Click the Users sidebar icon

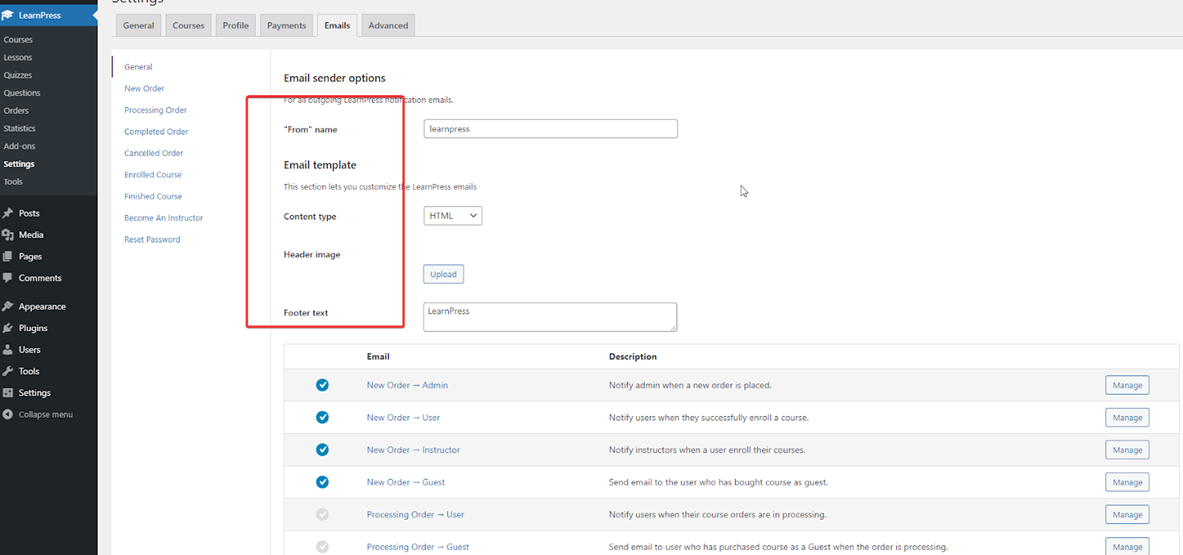(8, 350)
